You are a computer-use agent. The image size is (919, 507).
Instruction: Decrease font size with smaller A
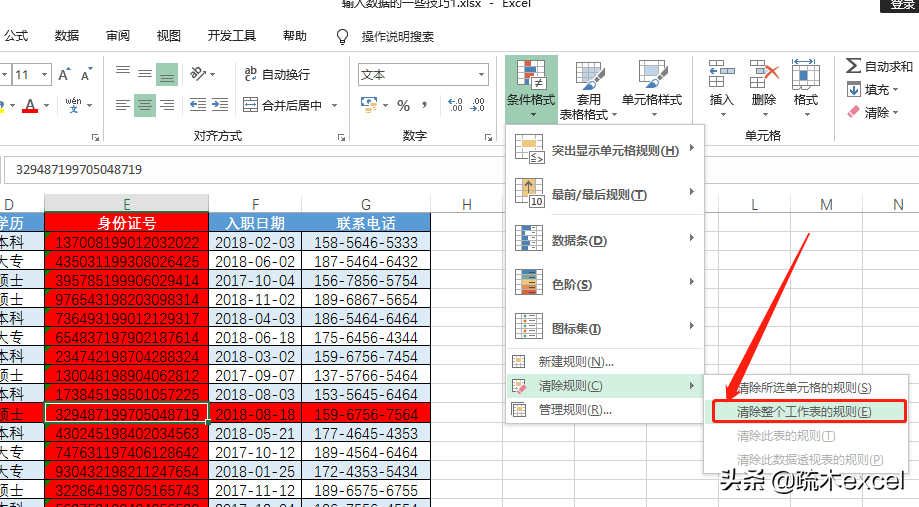click(x=87, y=74)
